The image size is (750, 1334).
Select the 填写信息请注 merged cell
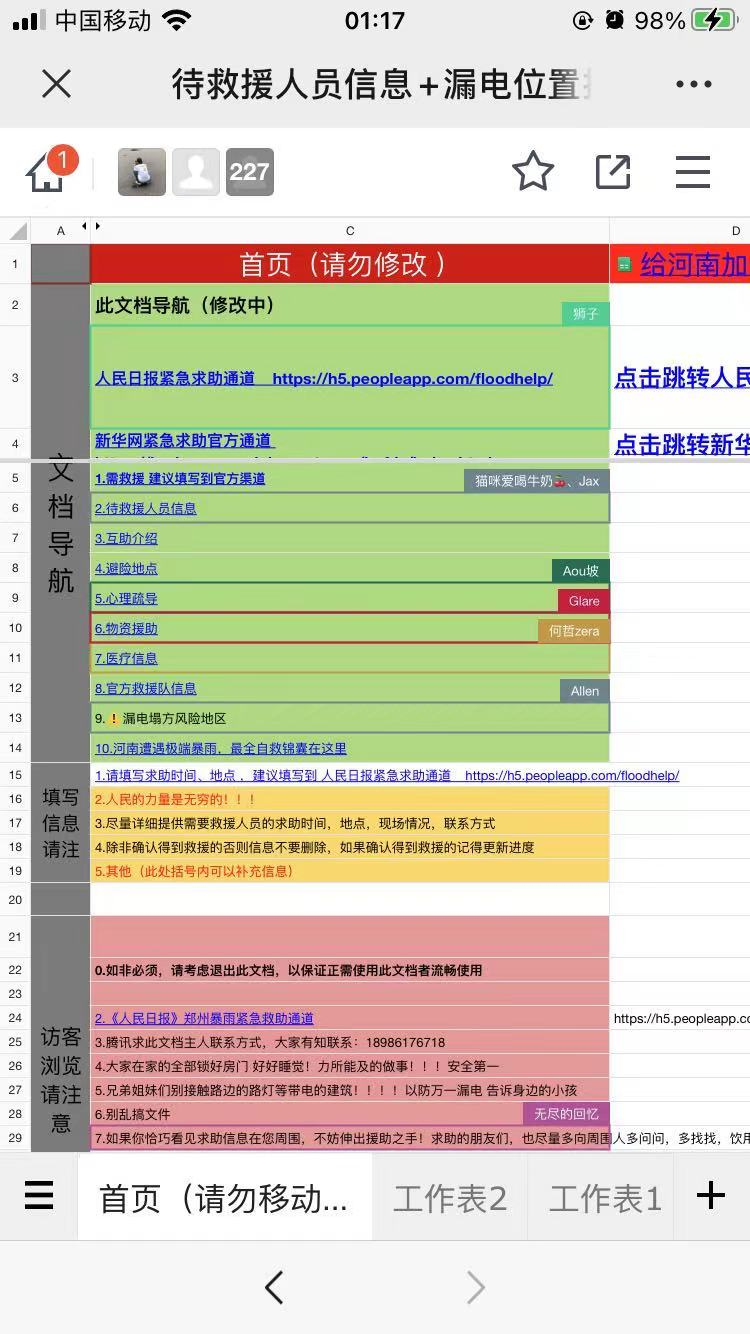(x=60, y=823)
